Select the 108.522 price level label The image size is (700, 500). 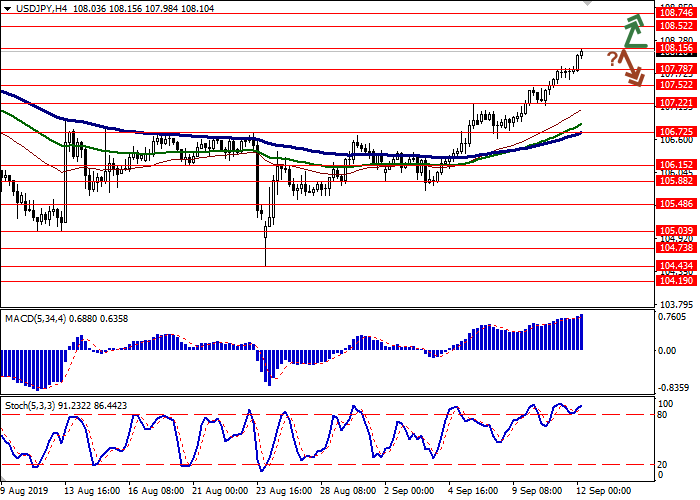click(675, 27)
